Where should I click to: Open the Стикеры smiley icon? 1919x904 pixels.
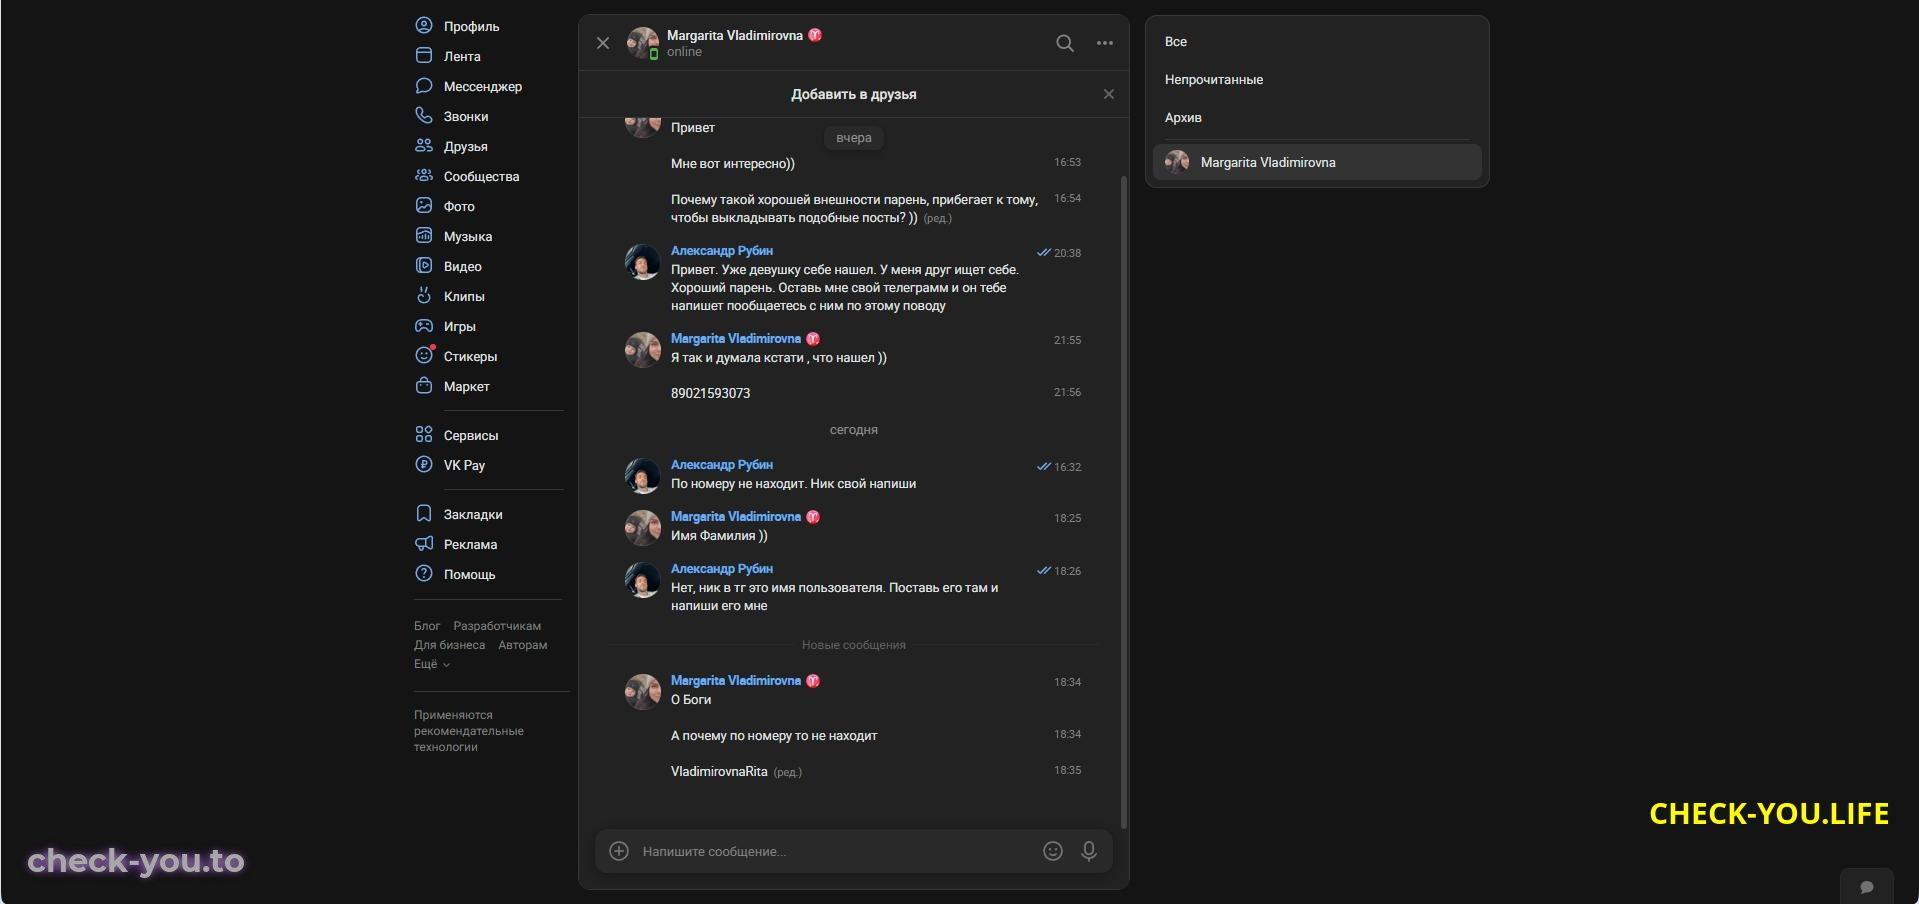(x=424, y=355)
